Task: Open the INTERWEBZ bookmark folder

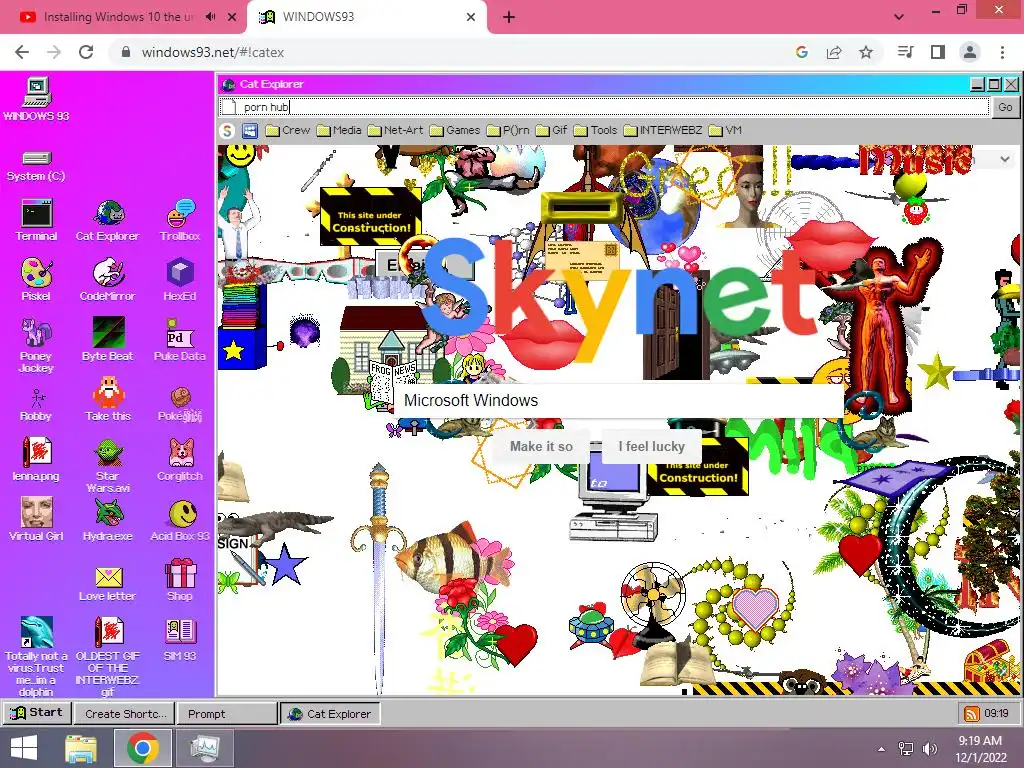Action: pos(663,131)
